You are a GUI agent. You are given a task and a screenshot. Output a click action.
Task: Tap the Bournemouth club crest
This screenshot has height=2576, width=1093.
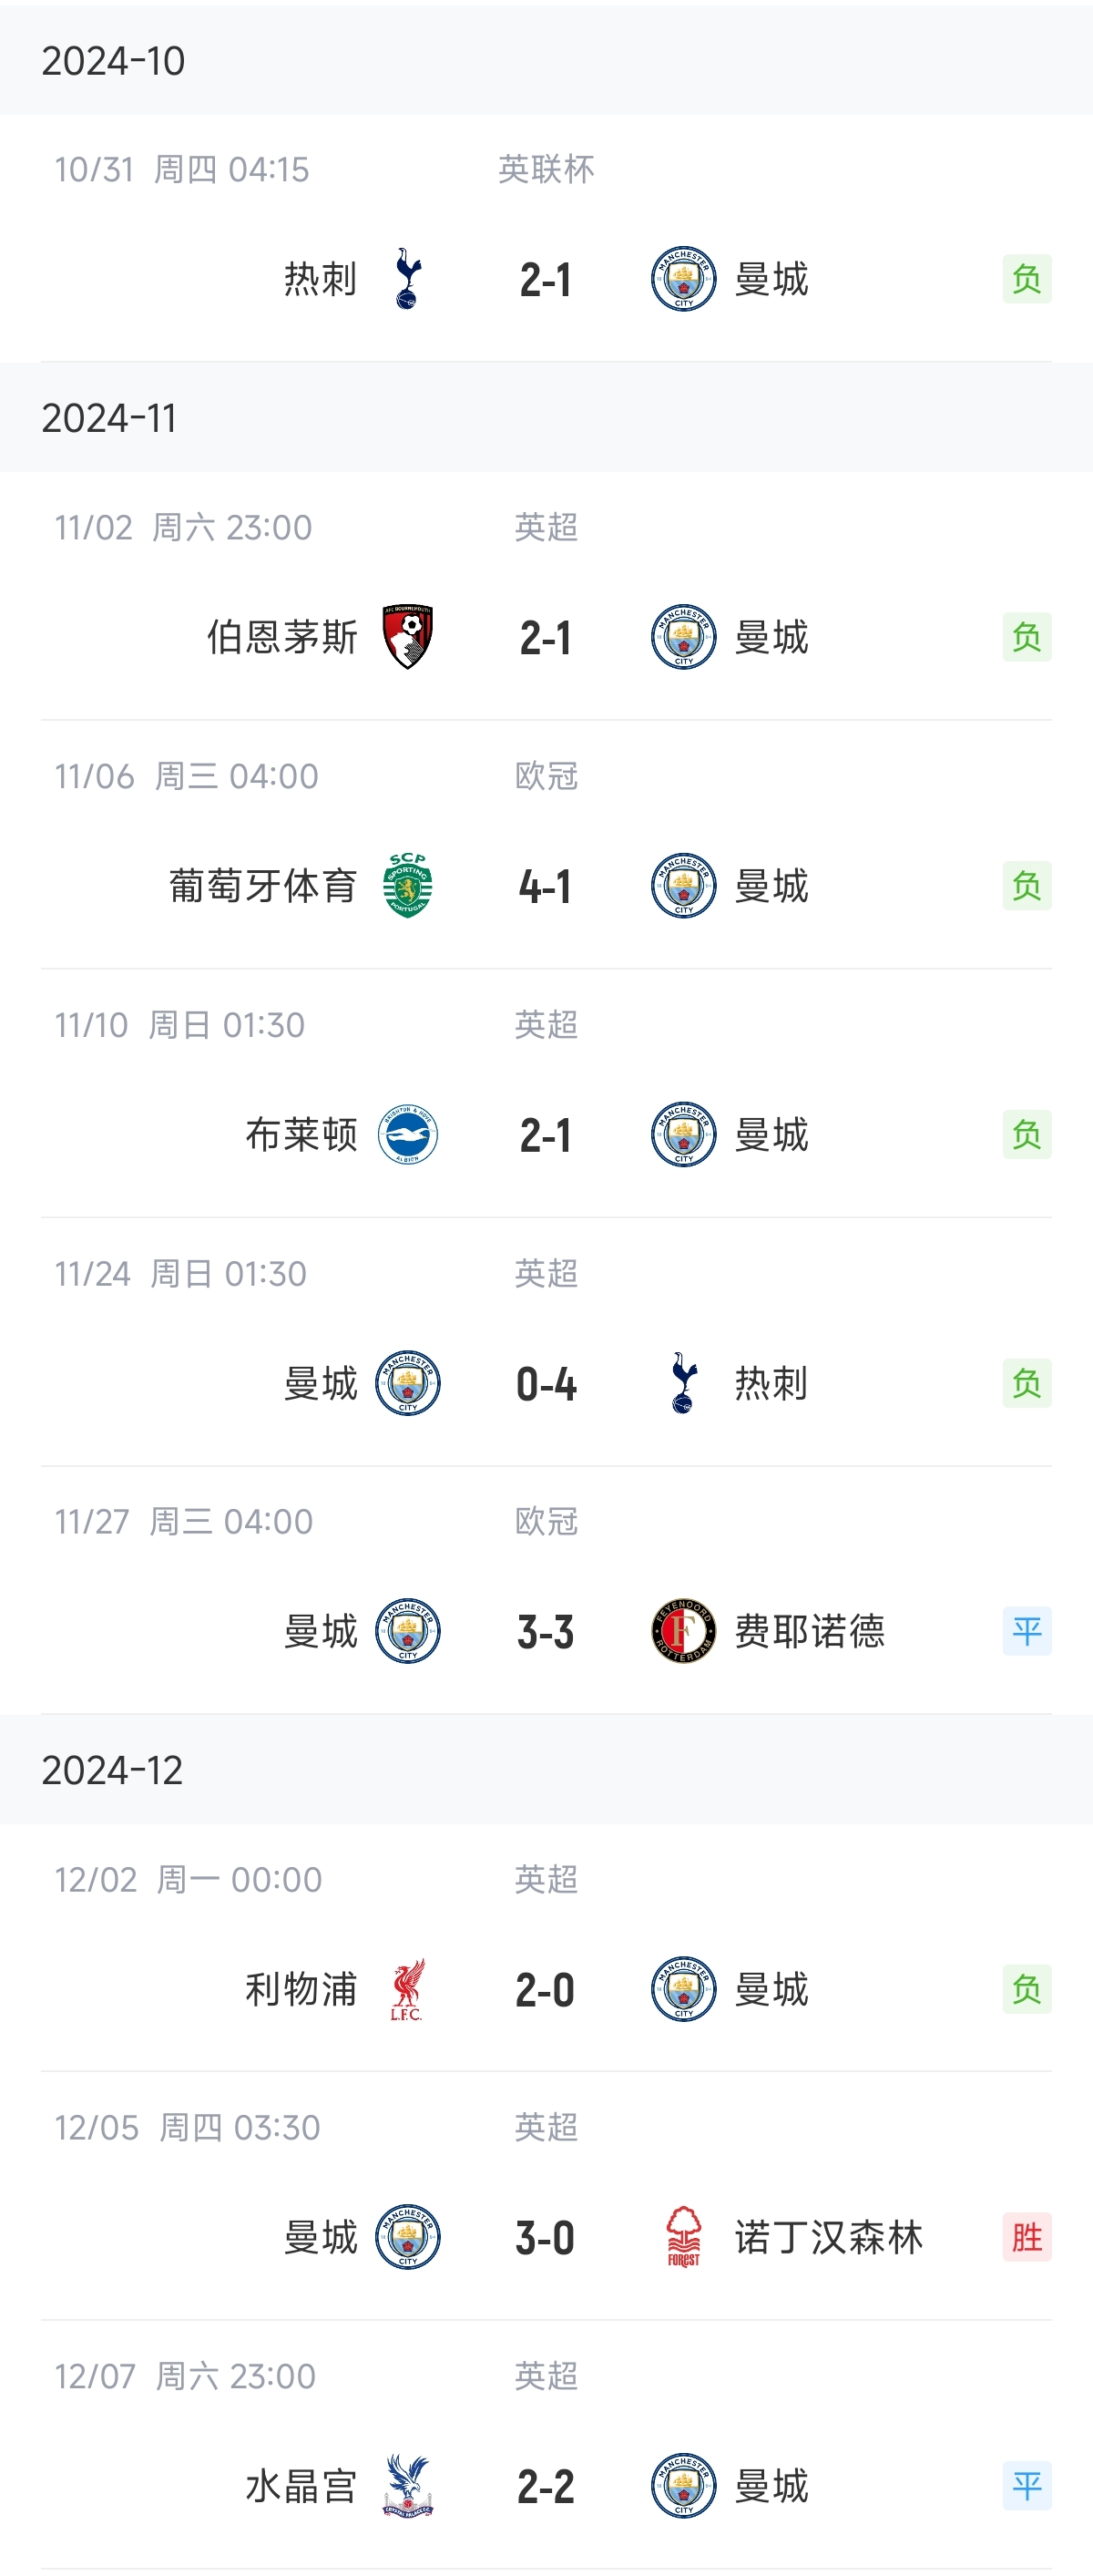click(x=407, y=637)
